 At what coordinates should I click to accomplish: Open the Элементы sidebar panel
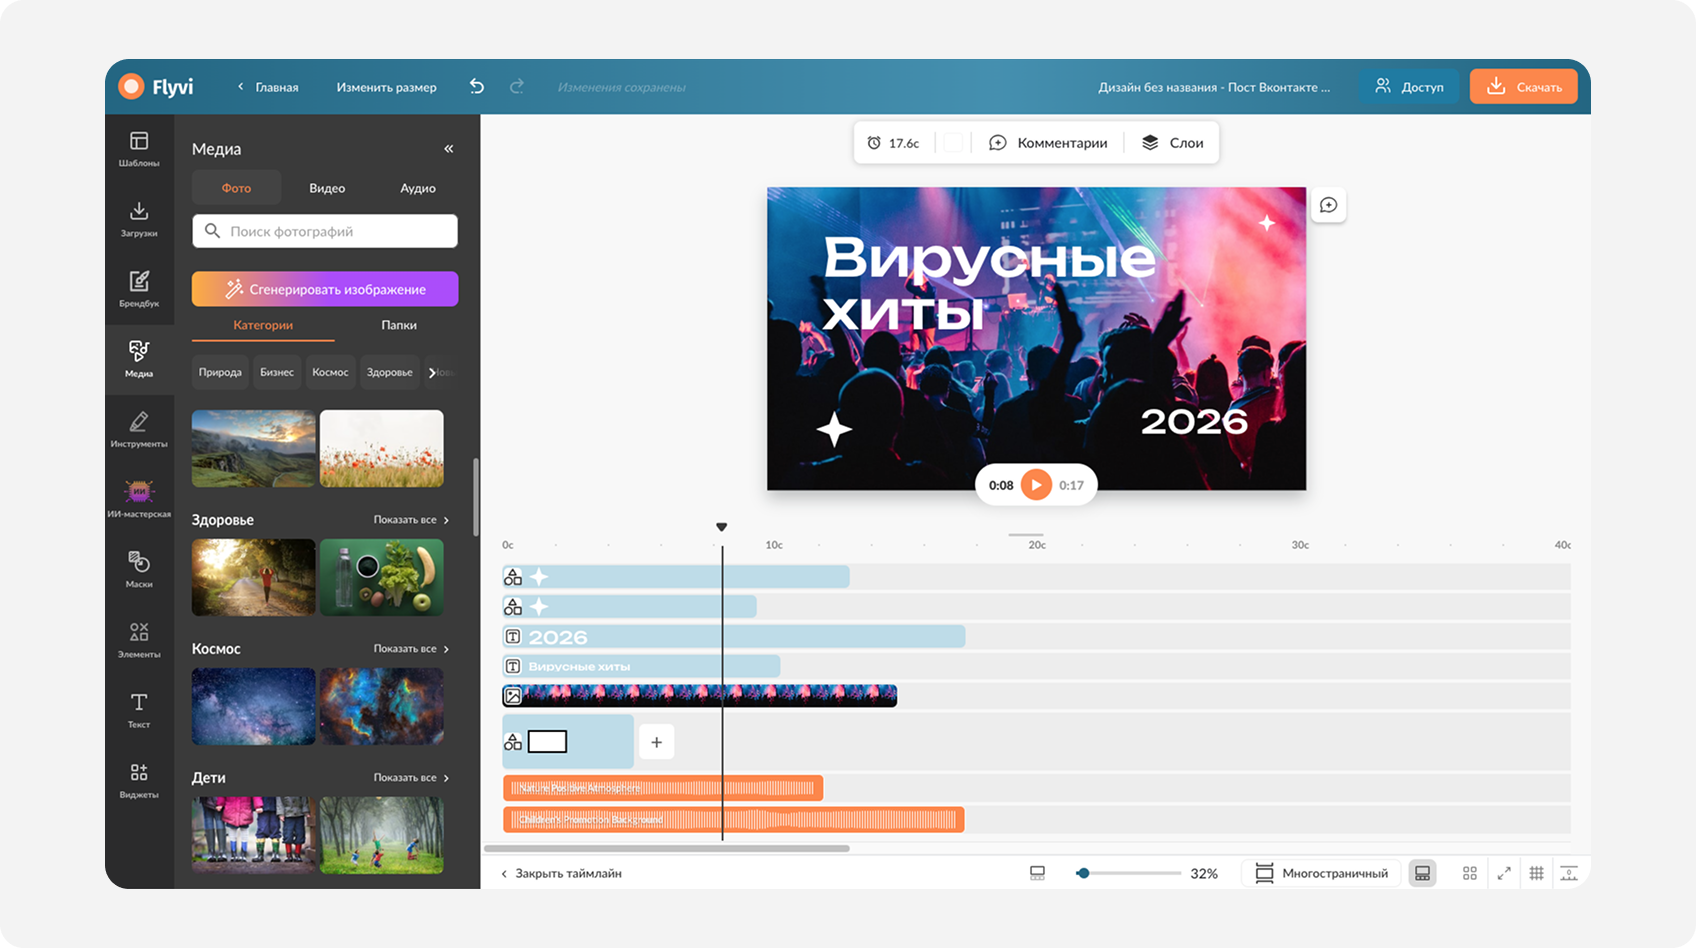click(139, 640)
